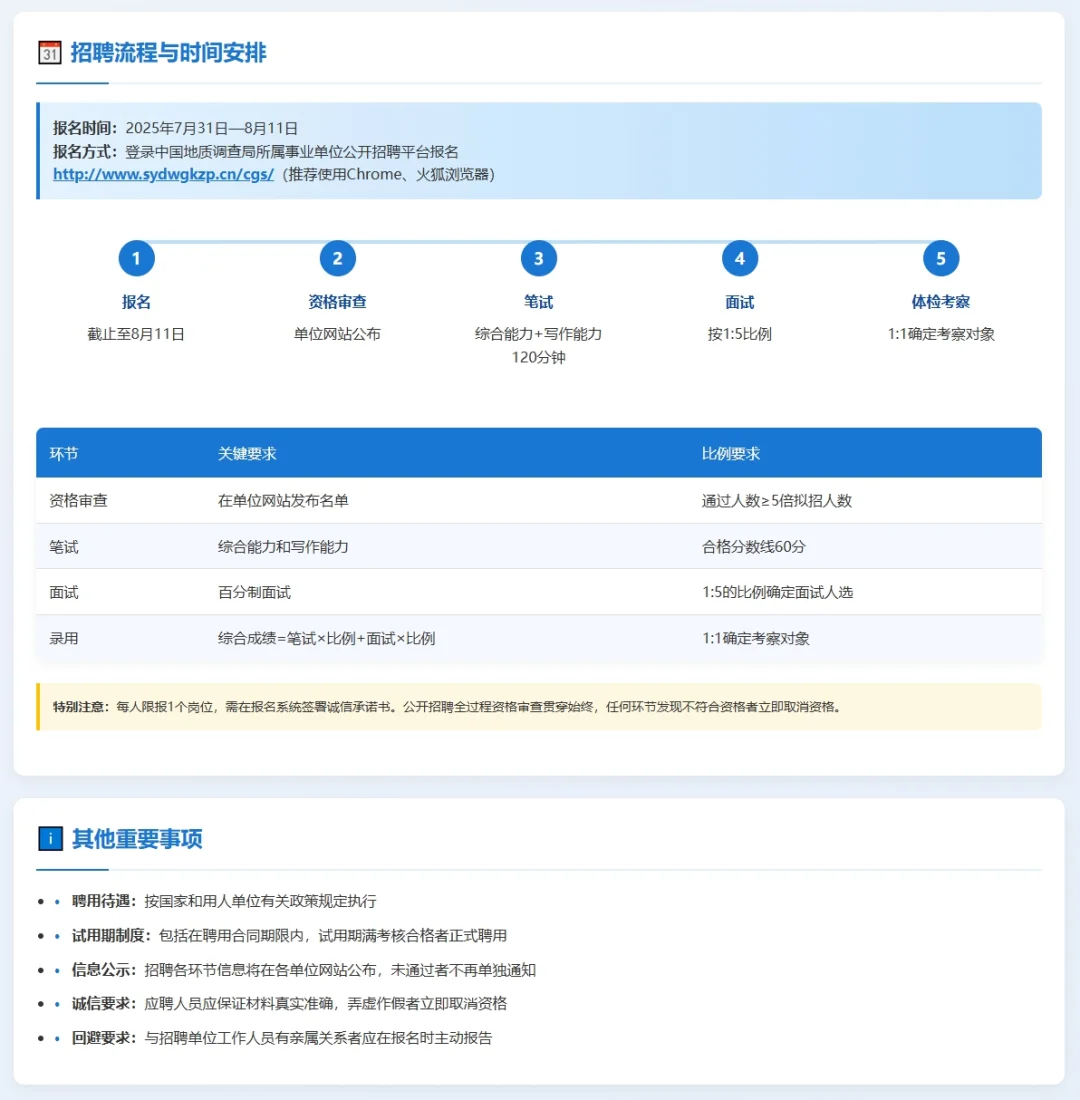Click the 诚信要求 list item

coord(289,1004)
